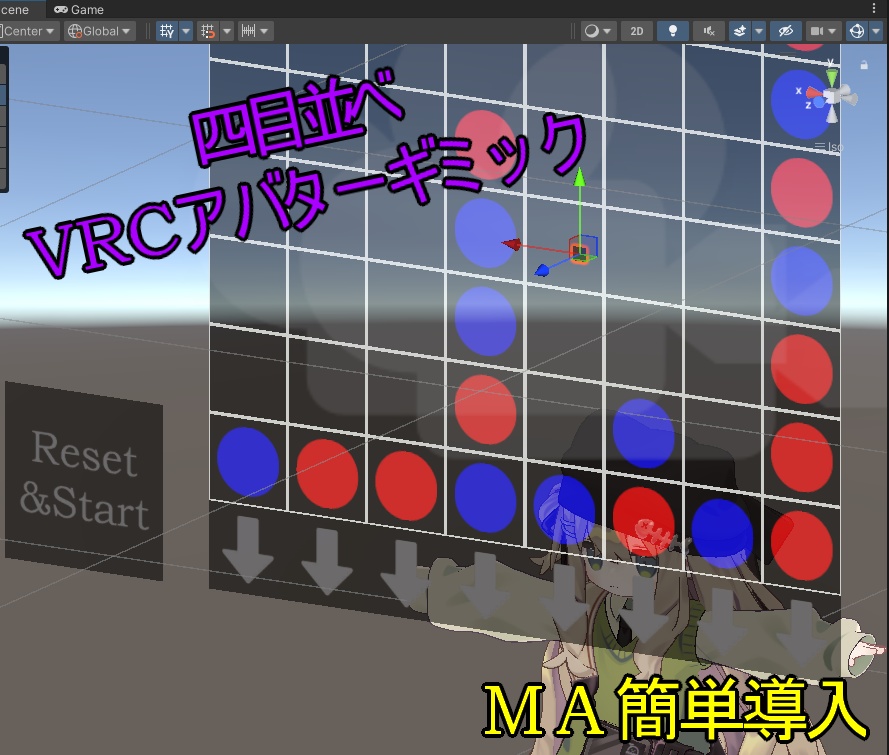Toggle 2D view mode

coord(637,31)
